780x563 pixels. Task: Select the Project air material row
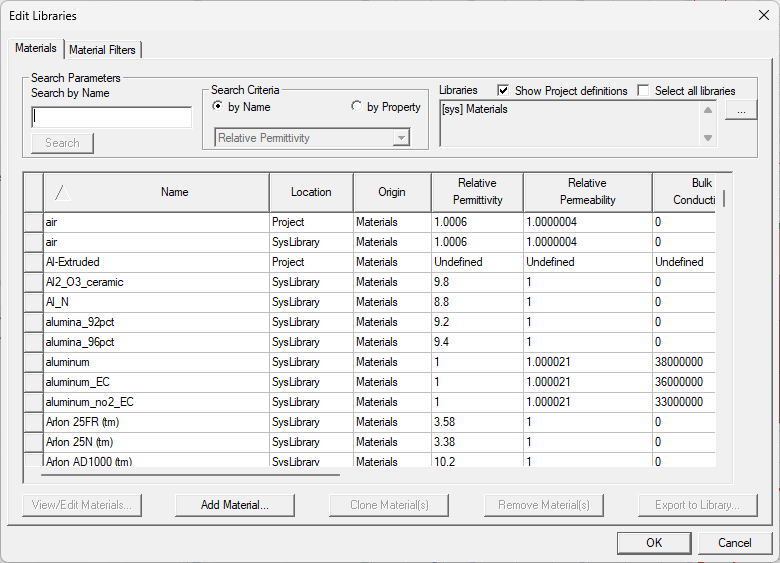[369, 222]
